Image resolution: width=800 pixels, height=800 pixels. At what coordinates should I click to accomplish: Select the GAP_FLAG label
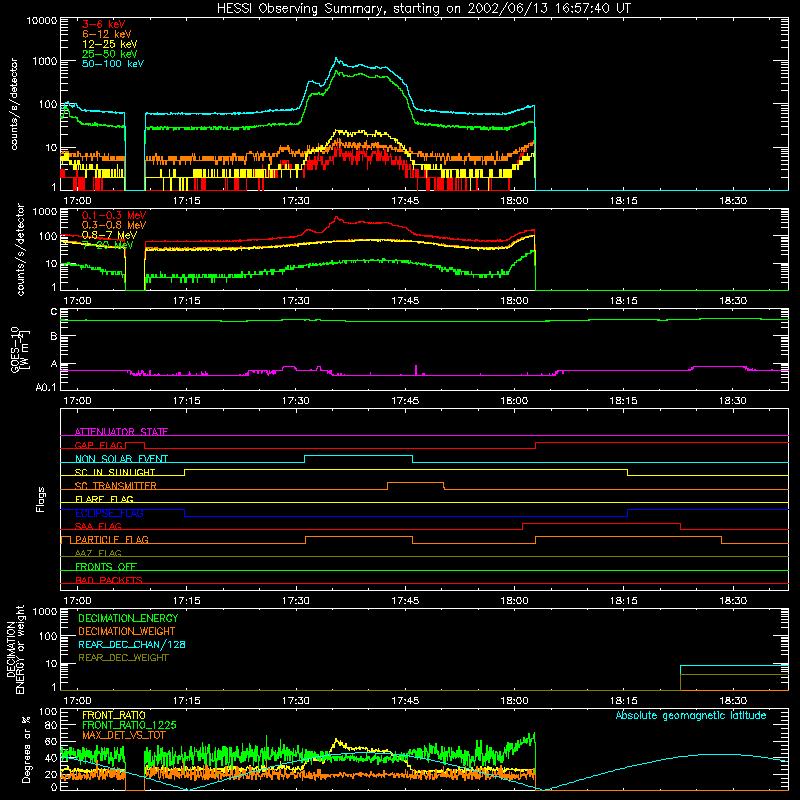[x=99, y=445]
